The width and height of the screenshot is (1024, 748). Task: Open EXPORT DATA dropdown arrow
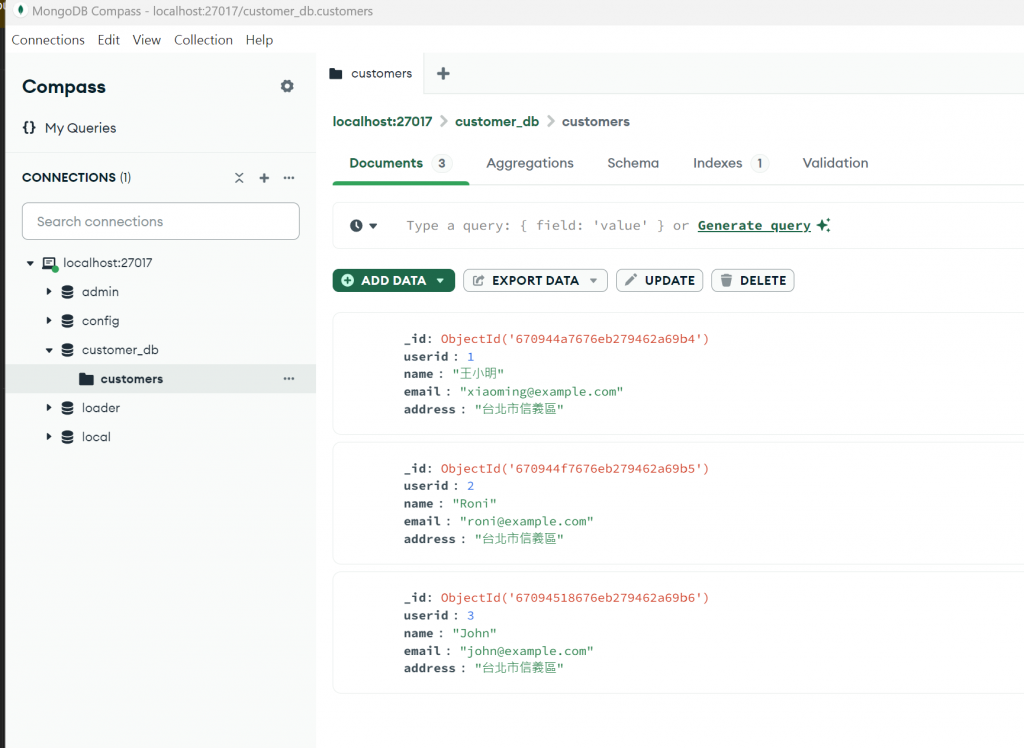point(594,280)
